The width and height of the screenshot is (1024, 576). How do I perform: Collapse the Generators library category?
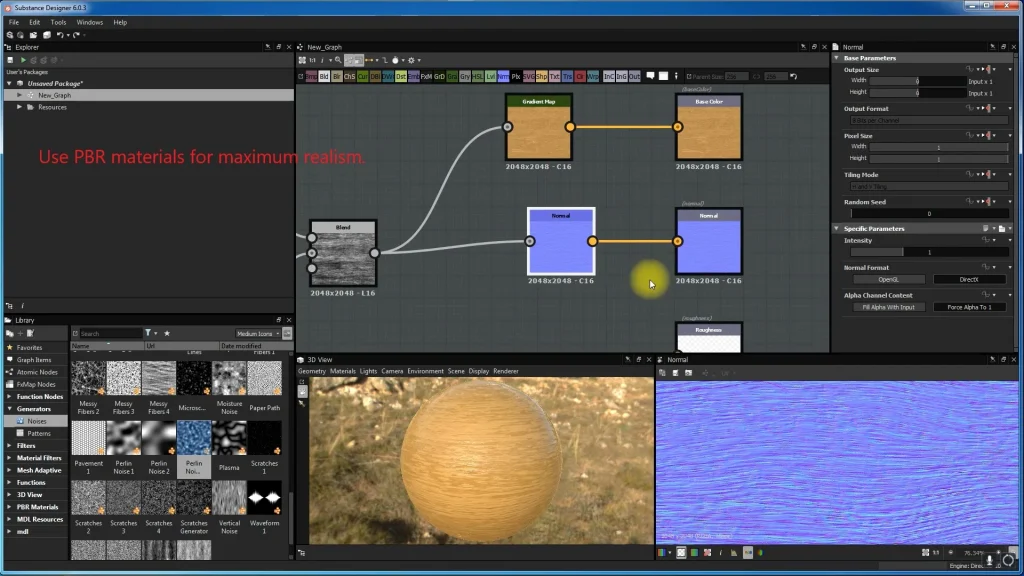coord(9,409)
